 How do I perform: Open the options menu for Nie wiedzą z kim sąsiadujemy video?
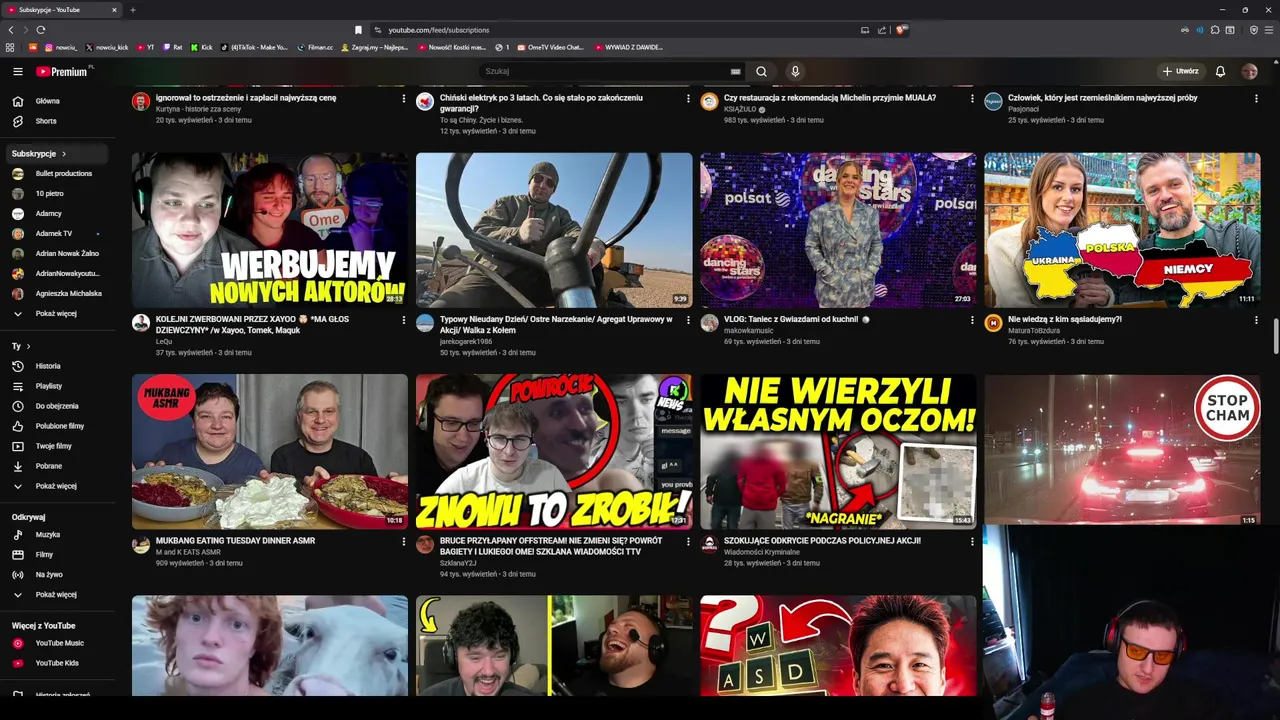(1256, 321)
